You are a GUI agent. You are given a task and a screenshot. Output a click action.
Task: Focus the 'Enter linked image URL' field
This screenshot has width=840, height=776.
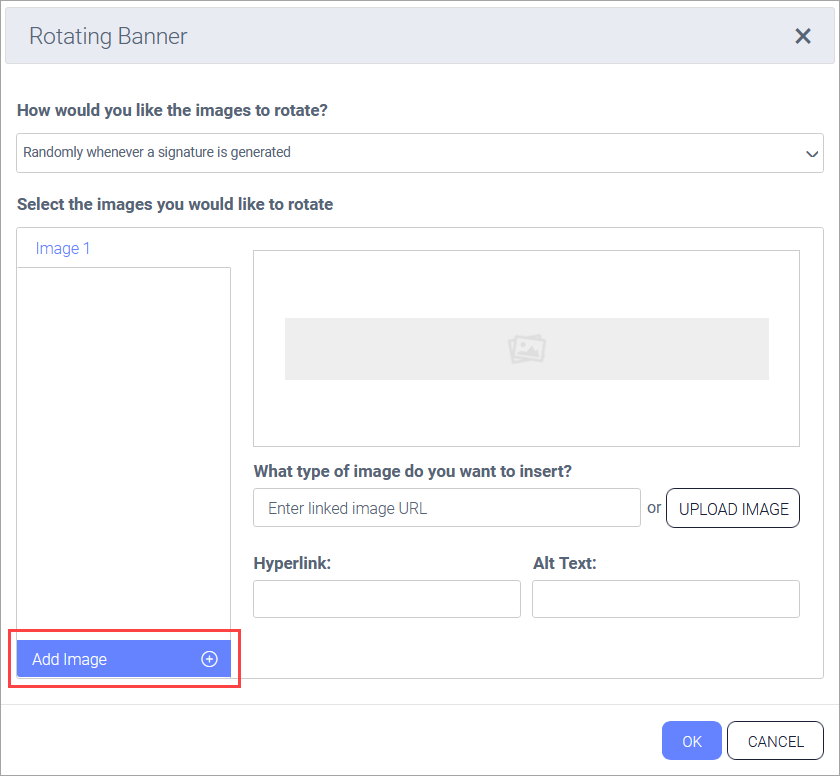pyautogui.click(x=446, y=508)
